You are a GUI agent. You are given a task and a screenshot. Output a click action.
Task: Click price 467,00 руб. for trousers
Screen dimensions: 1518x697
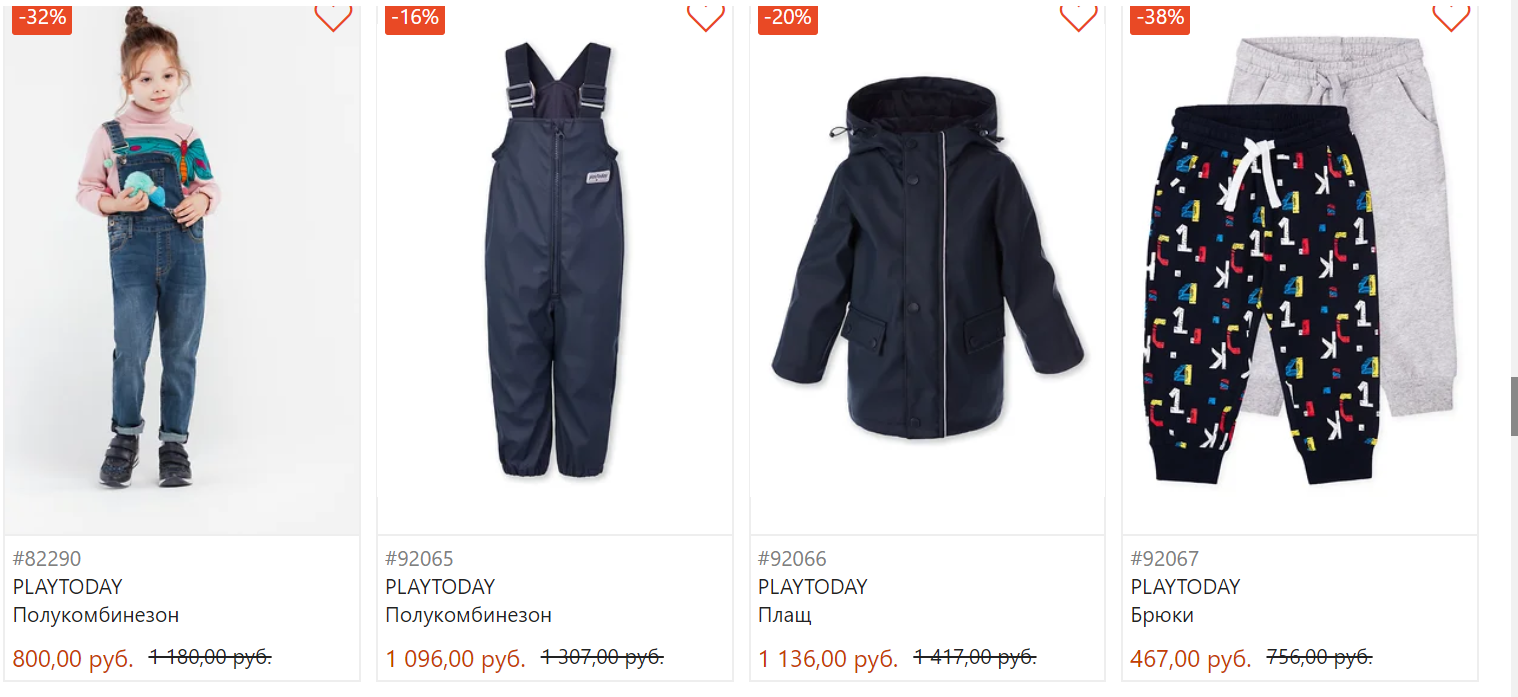coord(1190,660)
